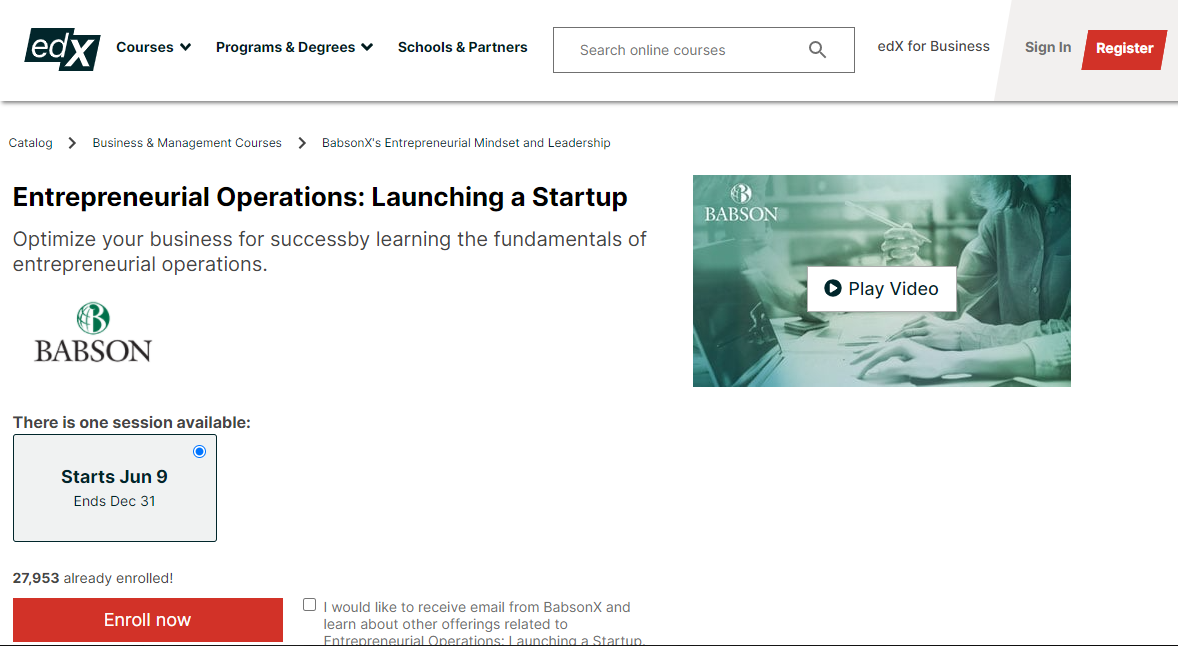Click the chevron after Business & Management Courses
This screenshot has width=1178, height=646.
[x=302, y=142]
